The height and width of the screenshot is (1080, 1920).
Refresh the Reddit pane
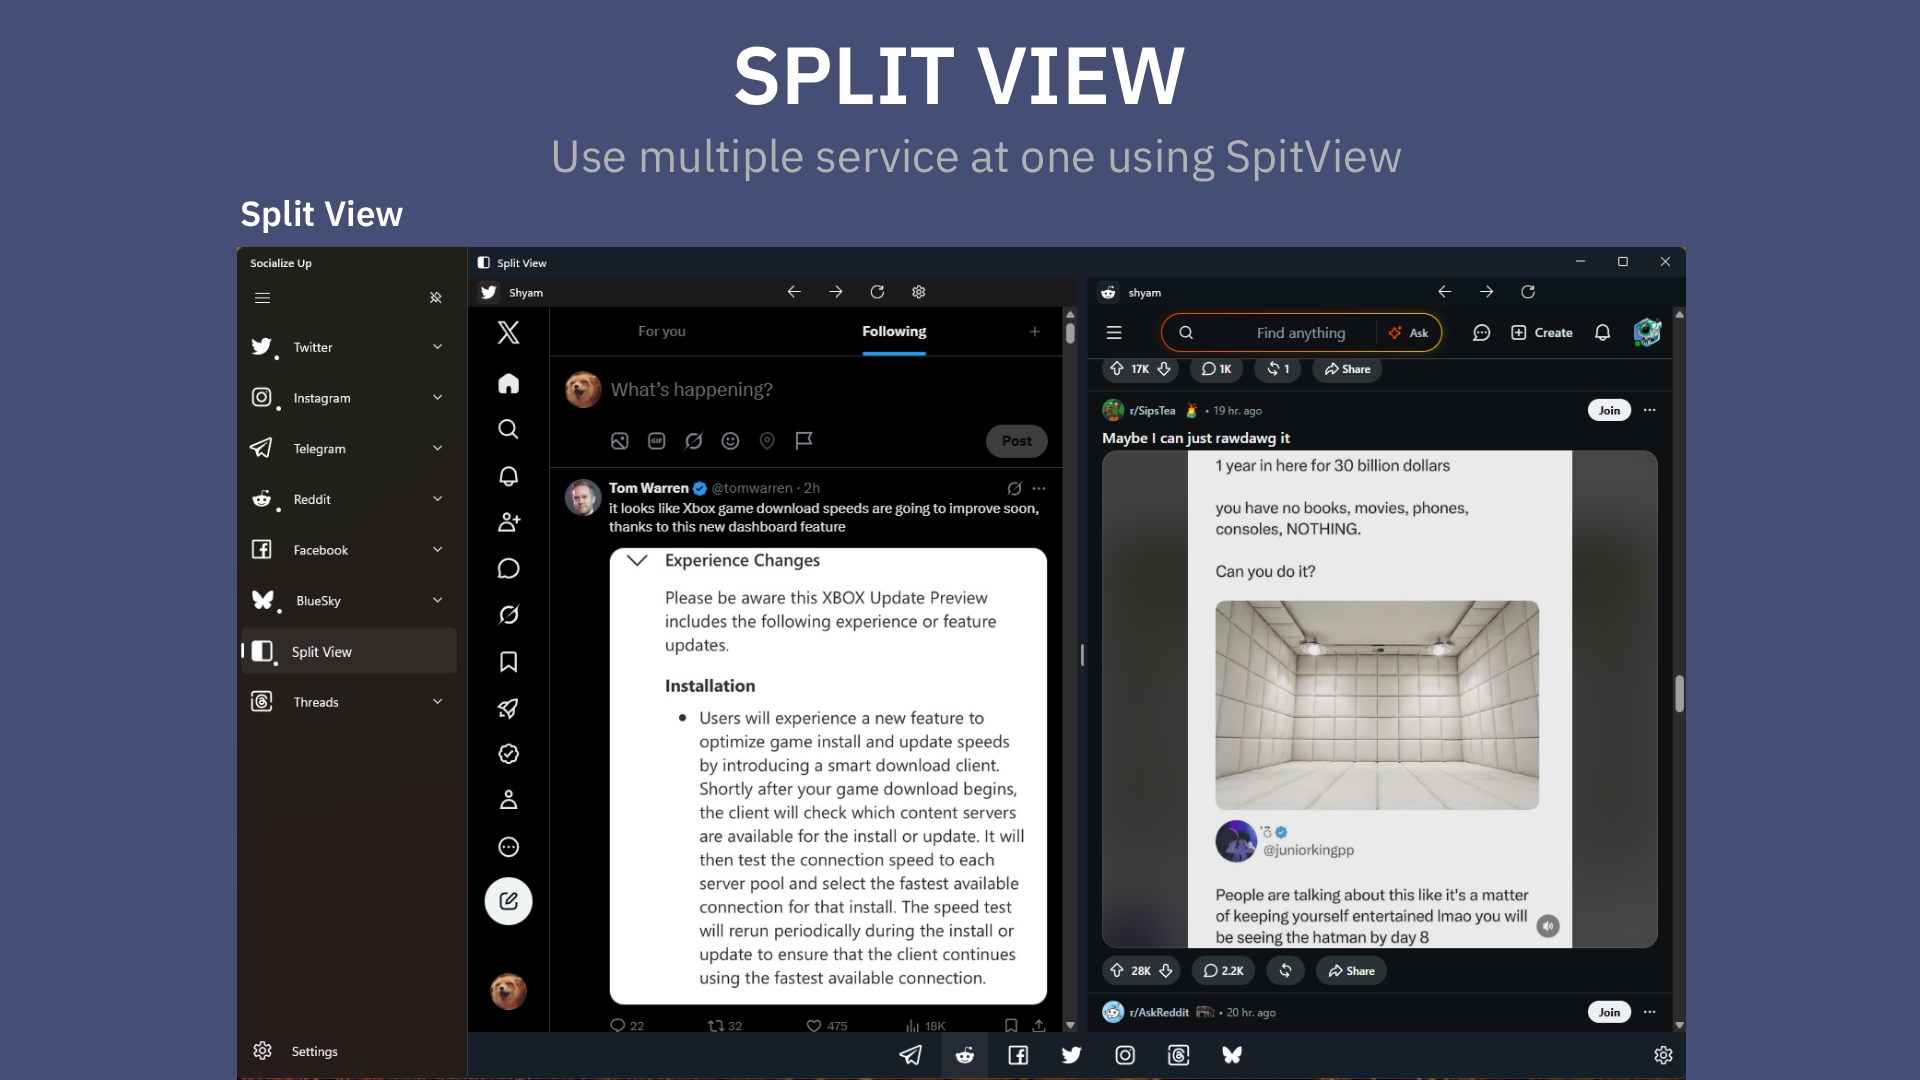pyautogui.click(x=1528, y=292)
